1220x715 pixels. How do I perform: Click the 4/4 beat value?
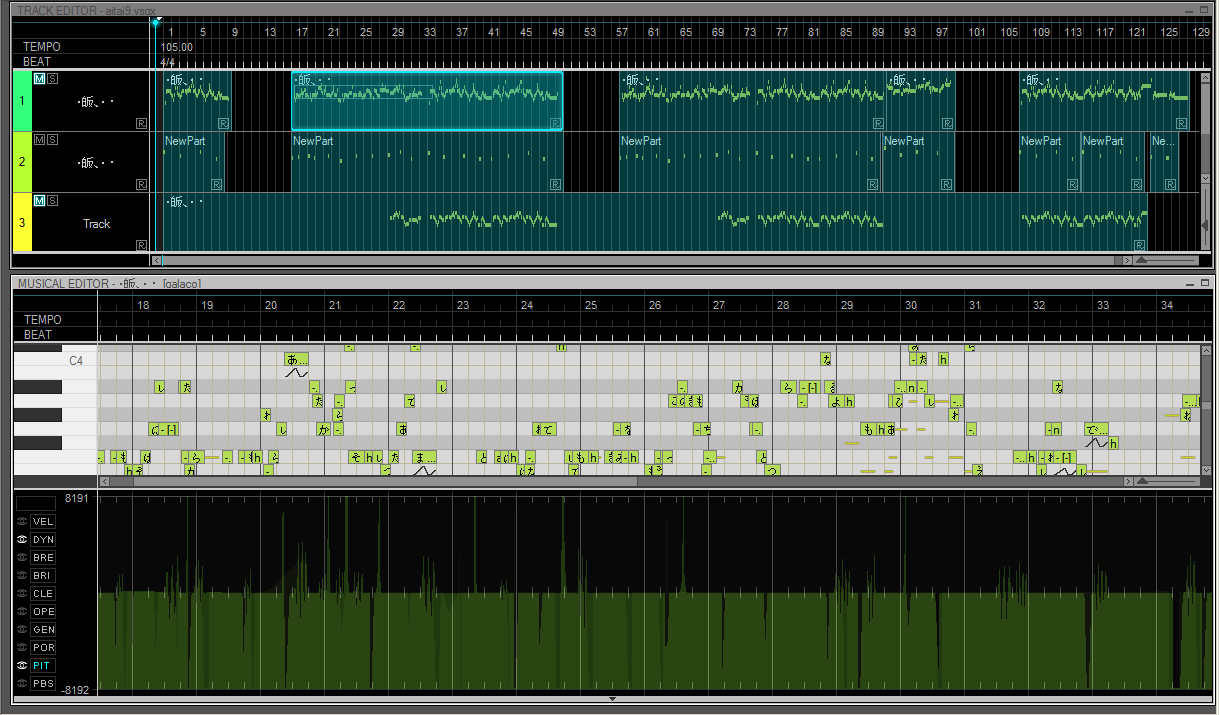click(168, 62)
